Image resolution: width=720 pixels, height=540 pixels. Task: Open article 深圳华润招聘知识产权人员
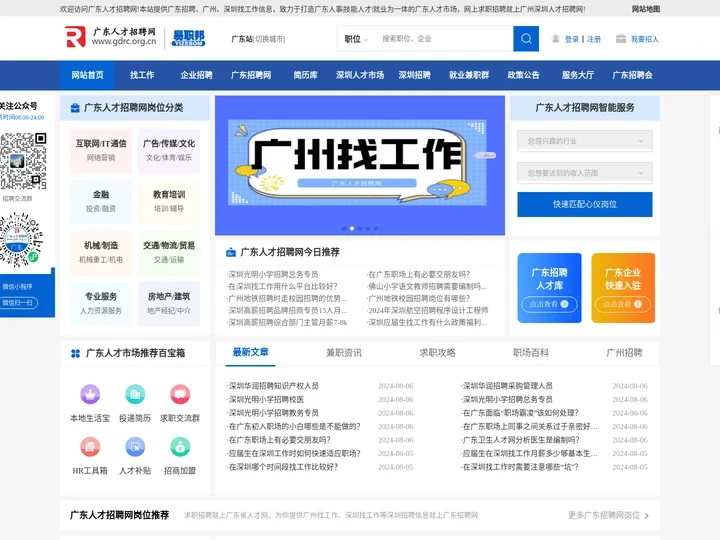click(274, 386)
